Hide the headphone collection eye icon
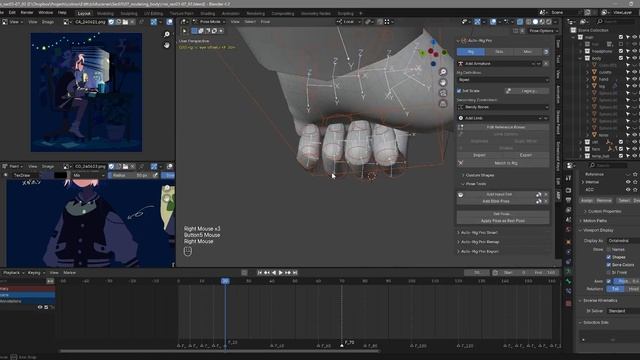Image resolution: width=640 pixels, height=360 pixels. coord(635,51)
